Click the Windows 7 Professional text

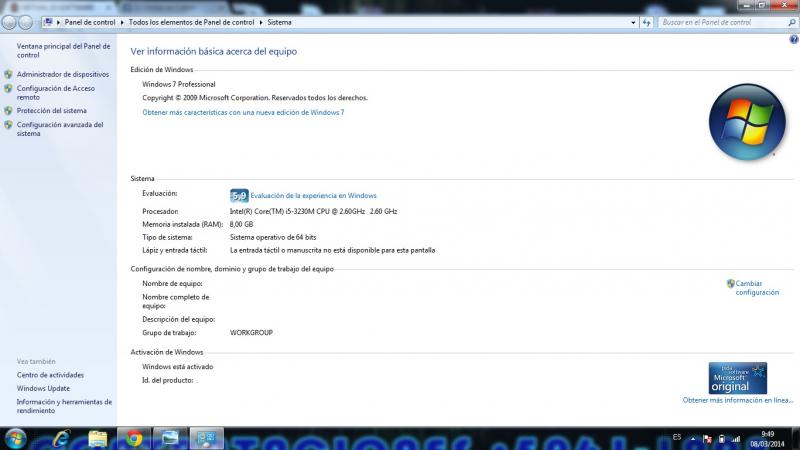click(179, 84)
